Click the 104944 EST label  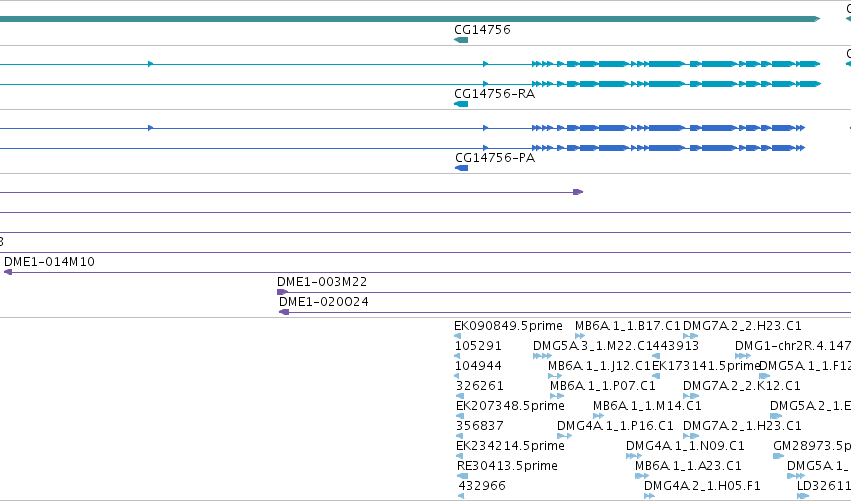[478, 366]
